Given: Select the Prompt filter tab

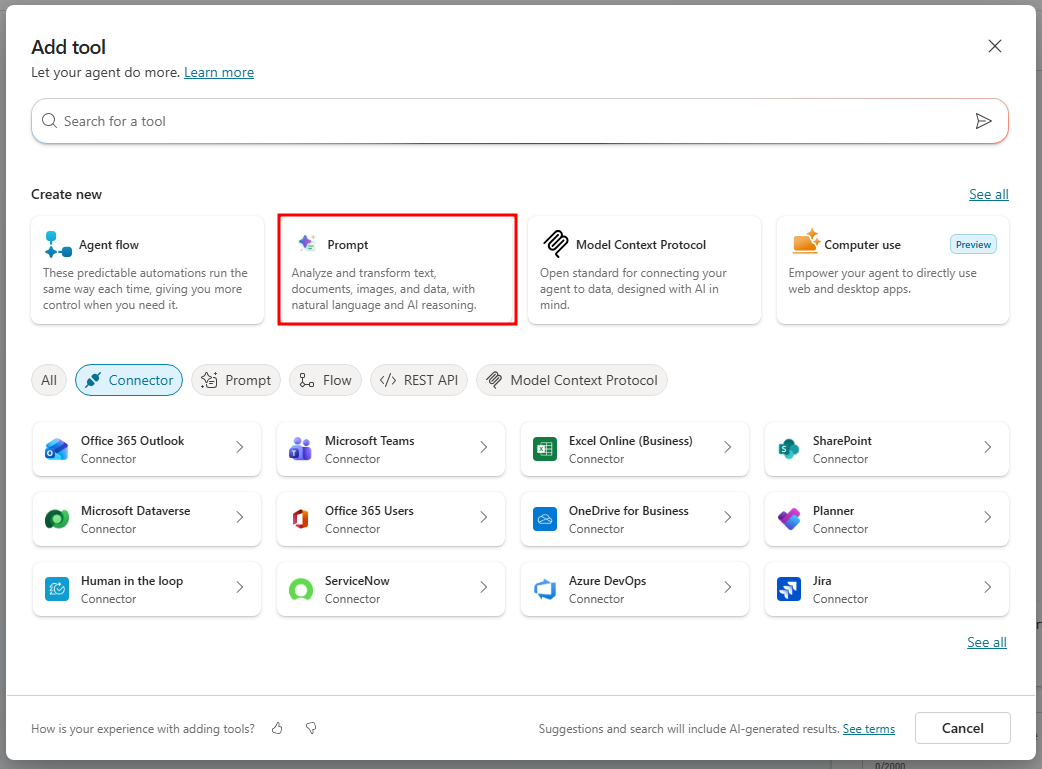Looking at the screenshot, I should [236, 380].
